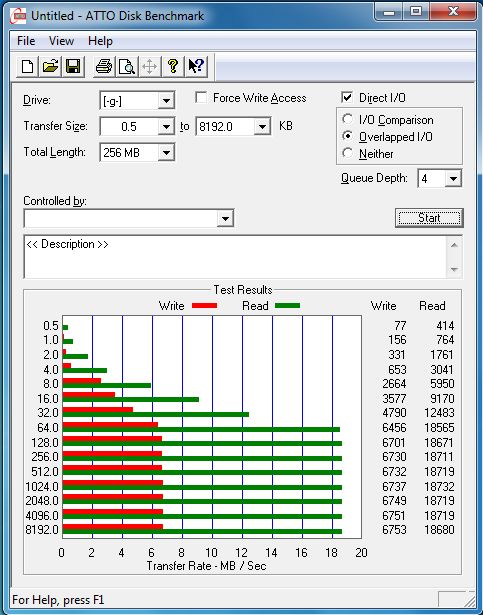Open the Help menu
Viewport: 483px width, 615px height.
100,41
